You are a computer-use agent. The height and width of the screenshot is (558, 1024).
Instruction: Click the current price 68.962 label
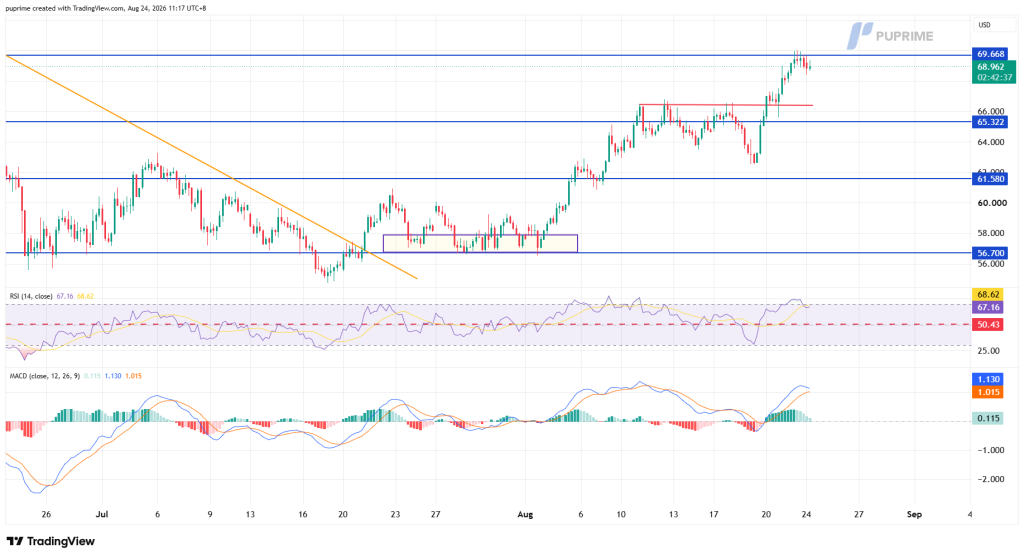click(x=993, y=67)
